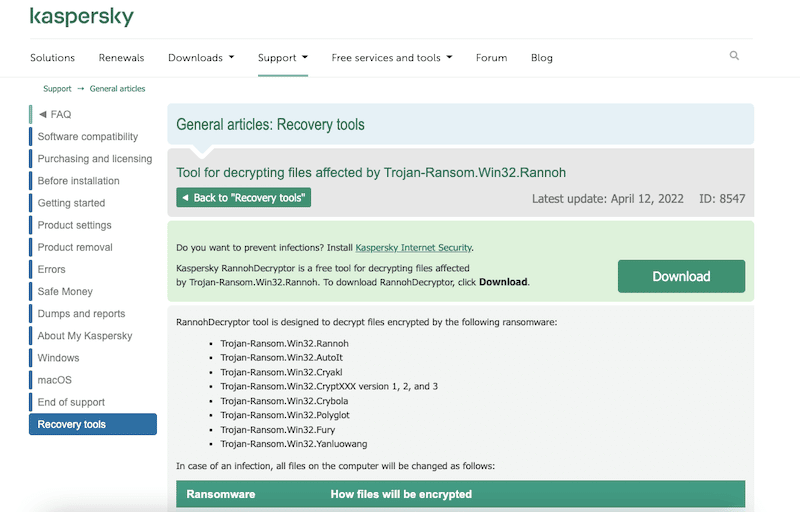800x512 pixels.
Task: Select Recovery tools sidebar item
Action: [x=93, y=424]
